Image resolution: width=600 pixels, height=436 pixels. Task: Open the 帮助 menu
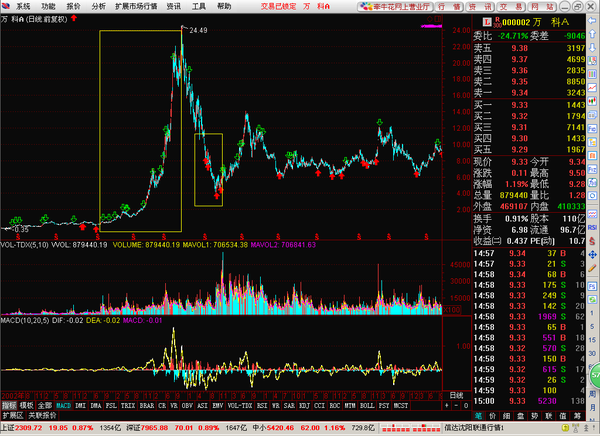[x=224, y=6]
